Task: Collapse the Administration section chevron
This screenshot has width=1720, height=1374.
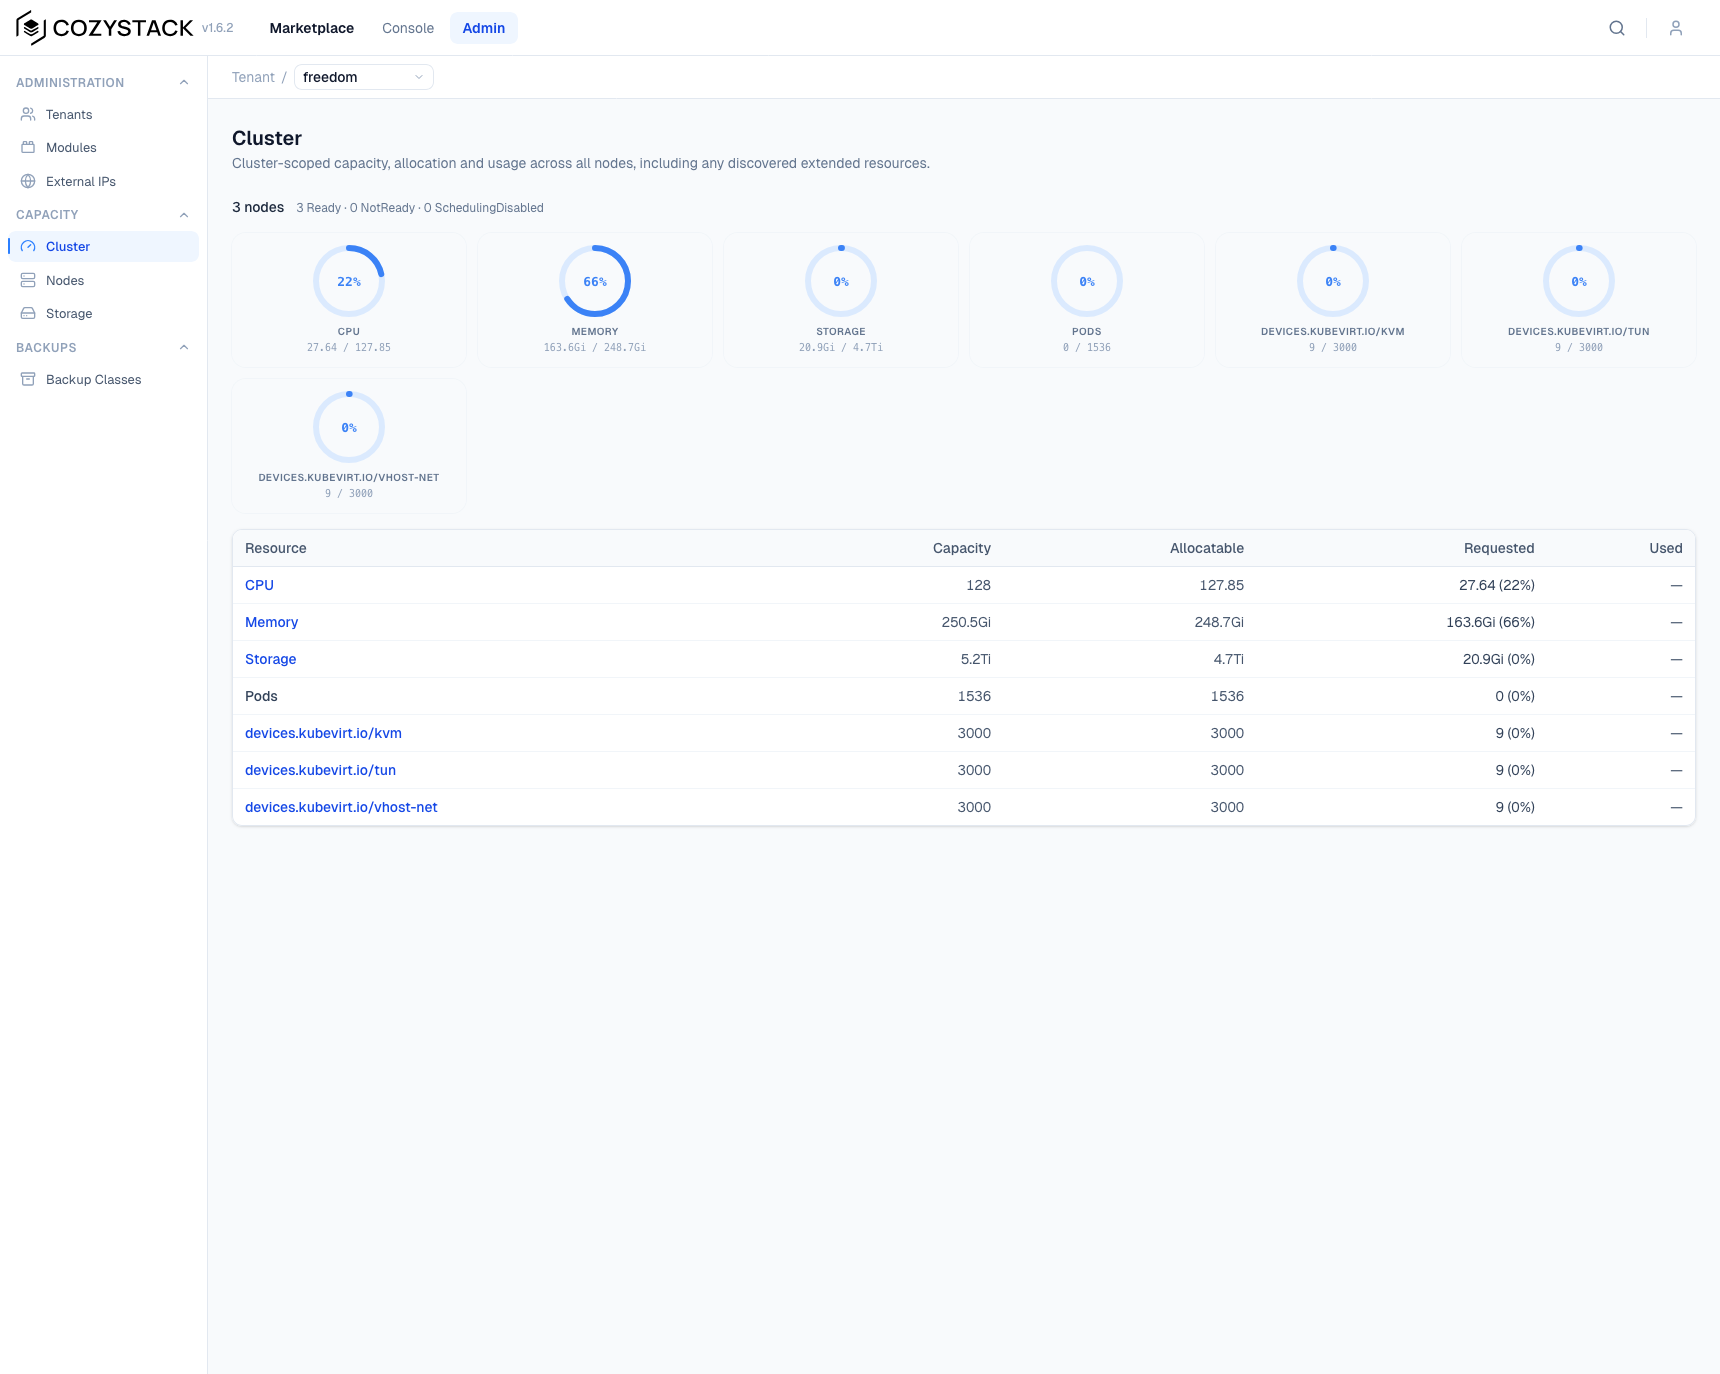Action: pyautogui.click(x=184, y=82)
